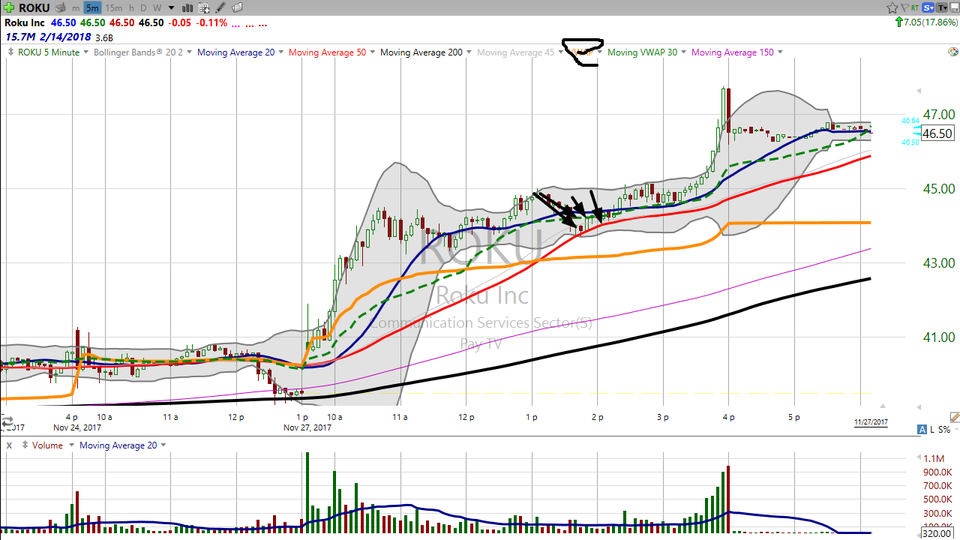960x540 pixels.
Task: Click the 320.00 volume value box
Action: (937, 533)
